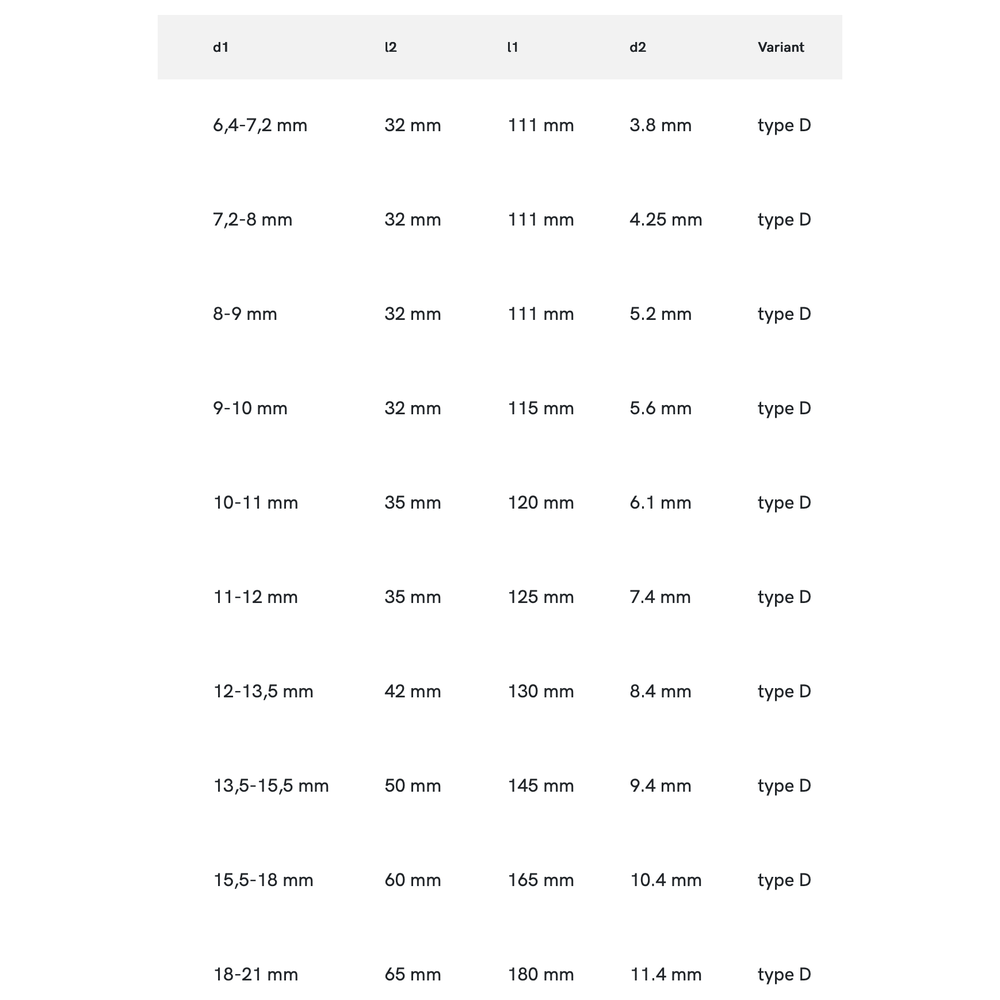Click the d1 column header
The height and width of the screenshot is (1000, 1000).
pos(221,47)
